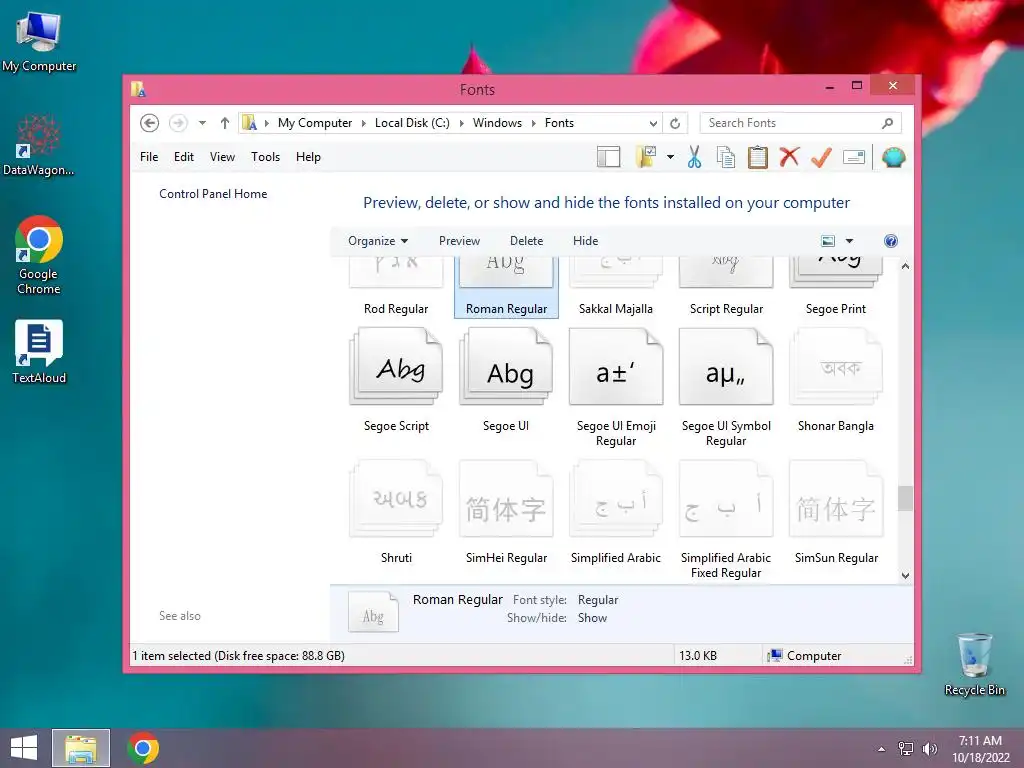Image resolution: width=1024 pixels, height=768 pixels.
Task: Select the Simplified Arabic font icon
Action: pyautogui.click(x=616, y=499)
